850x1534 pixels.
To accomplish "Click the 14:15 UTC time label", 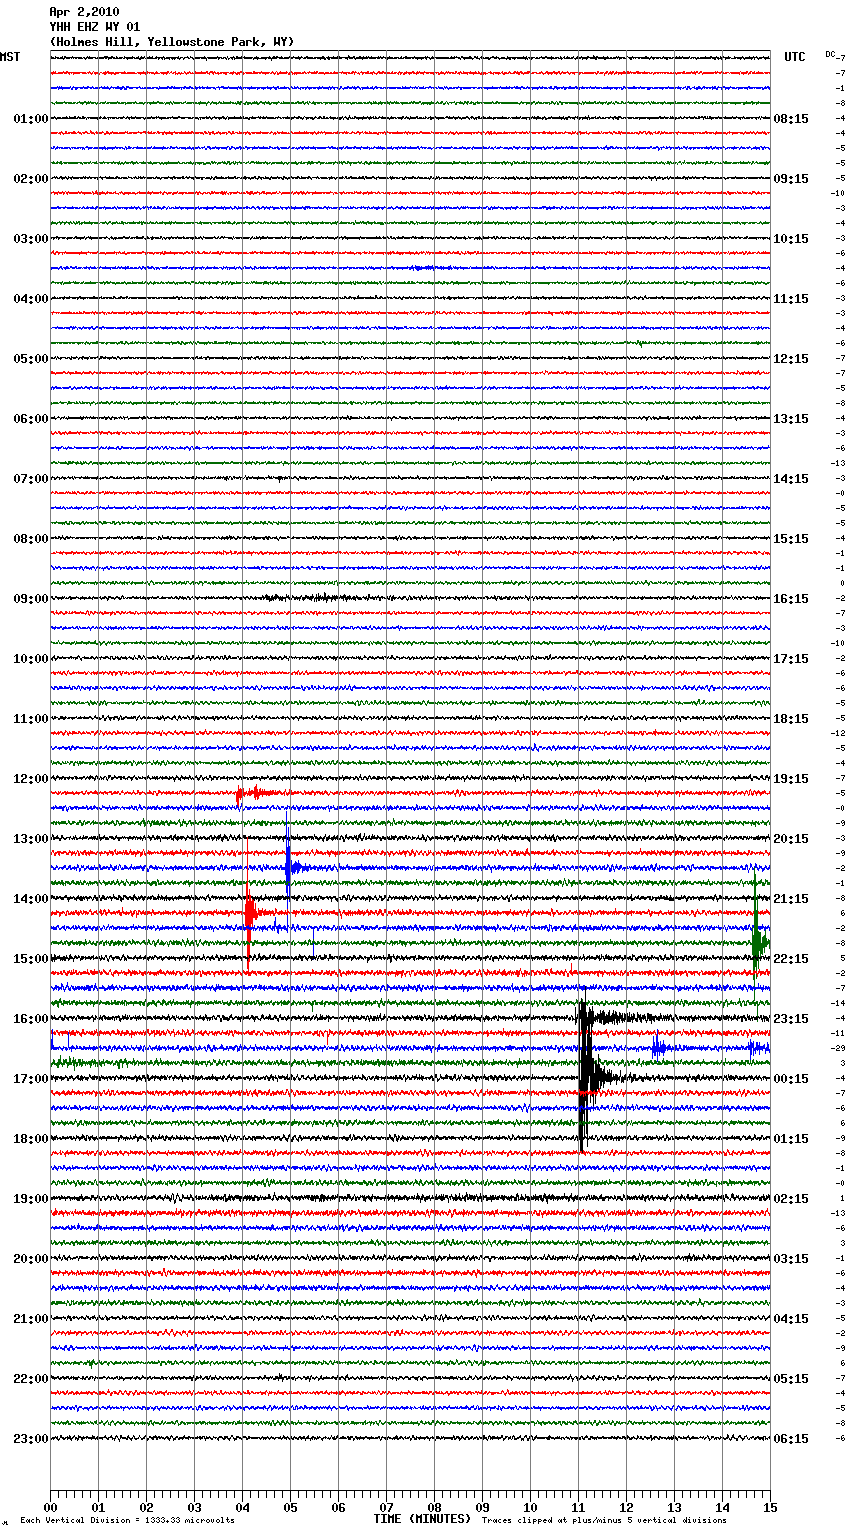I will pyautogui.click(x=791, y=479).
